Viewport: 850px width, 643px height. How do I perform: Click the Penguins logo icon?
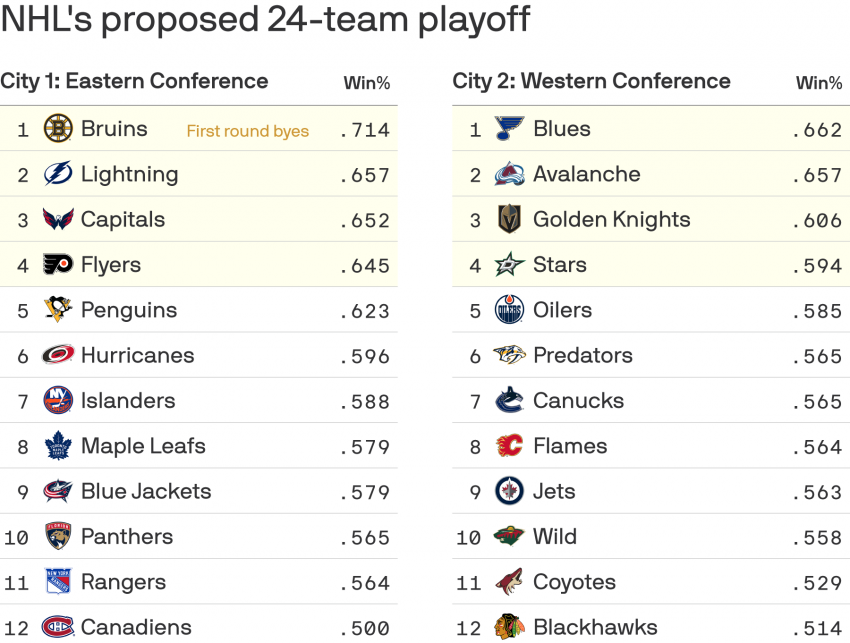pyautogui.click(x=58, y=310)
